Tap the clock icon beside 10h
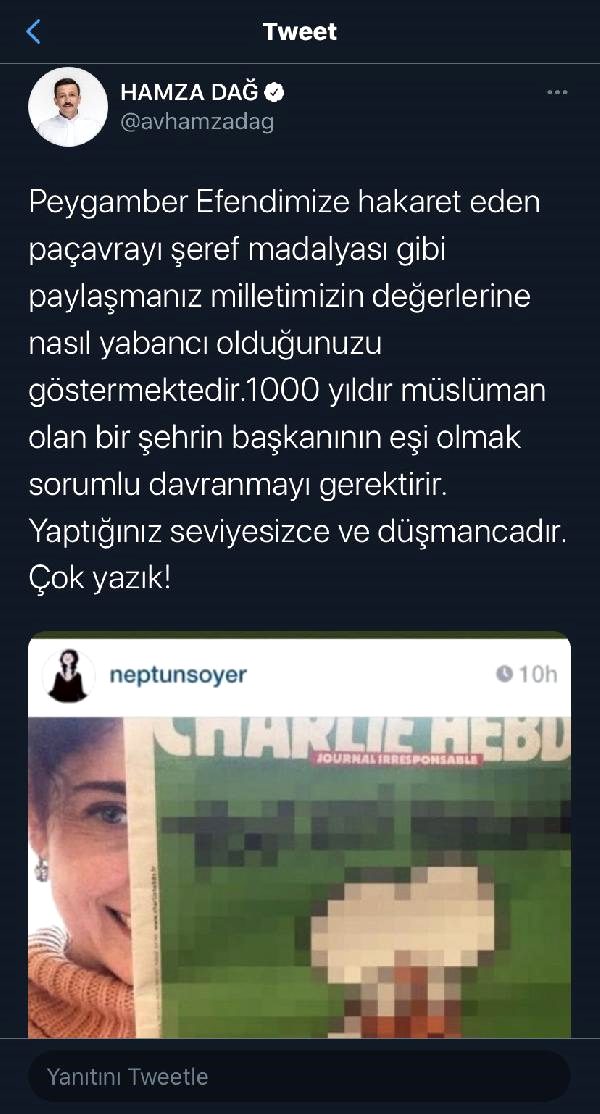Viewport: 600px width, 1114px height. pos(504,674)
